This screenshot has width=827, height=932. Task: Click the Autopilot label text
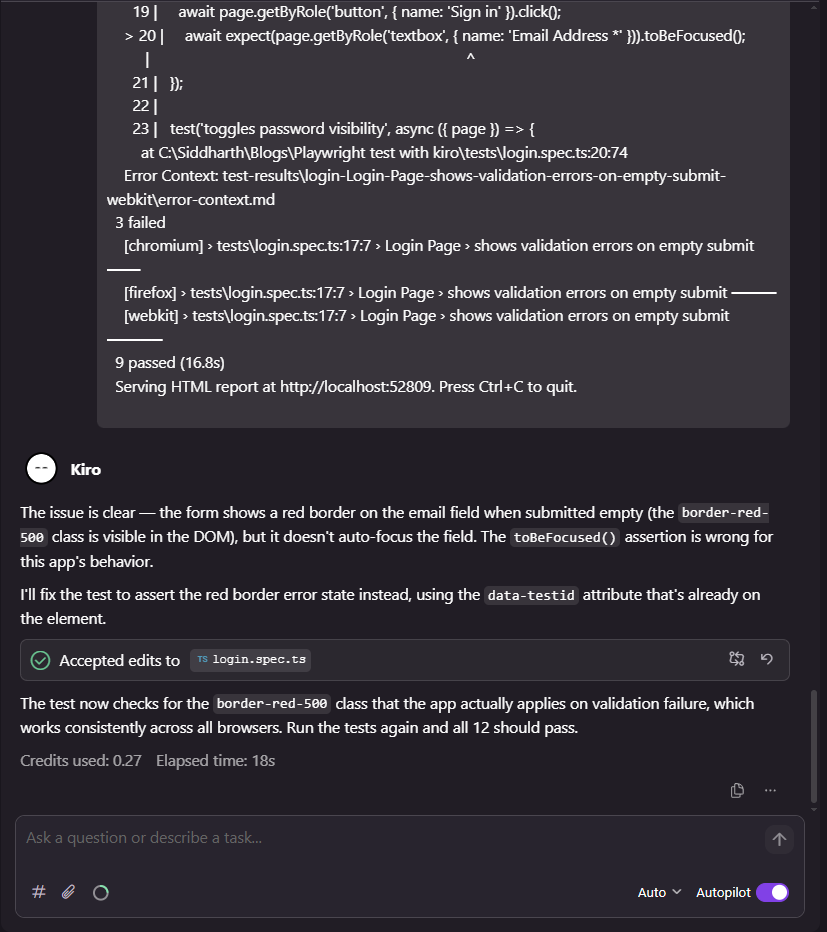(x=722, y=892)
